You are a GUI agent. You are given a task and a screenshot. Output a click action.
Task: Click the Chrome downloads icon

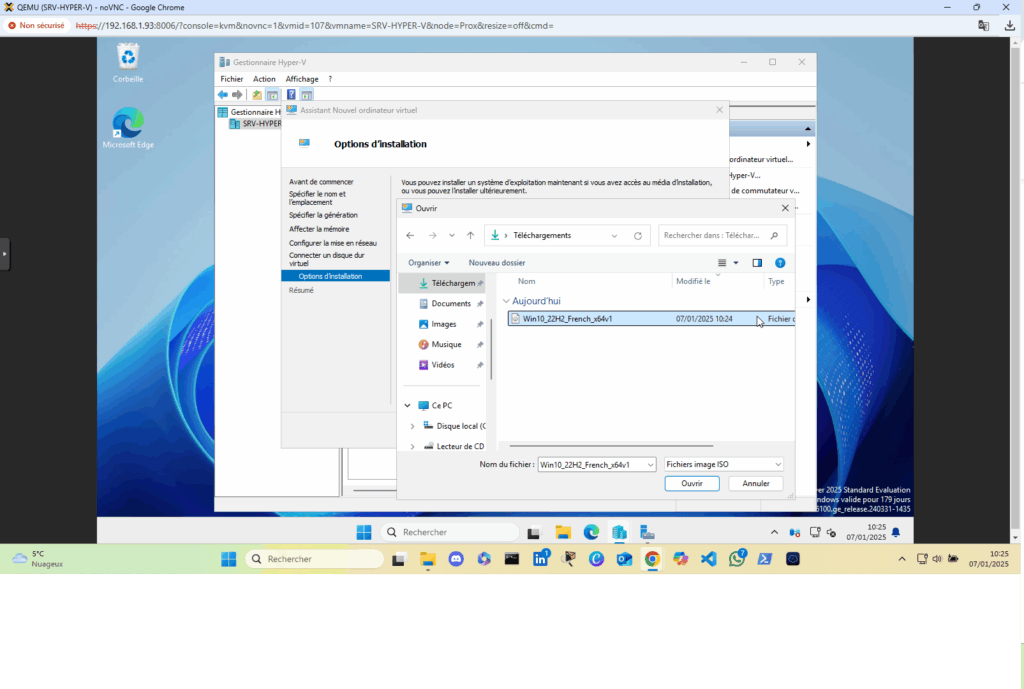1010,26
